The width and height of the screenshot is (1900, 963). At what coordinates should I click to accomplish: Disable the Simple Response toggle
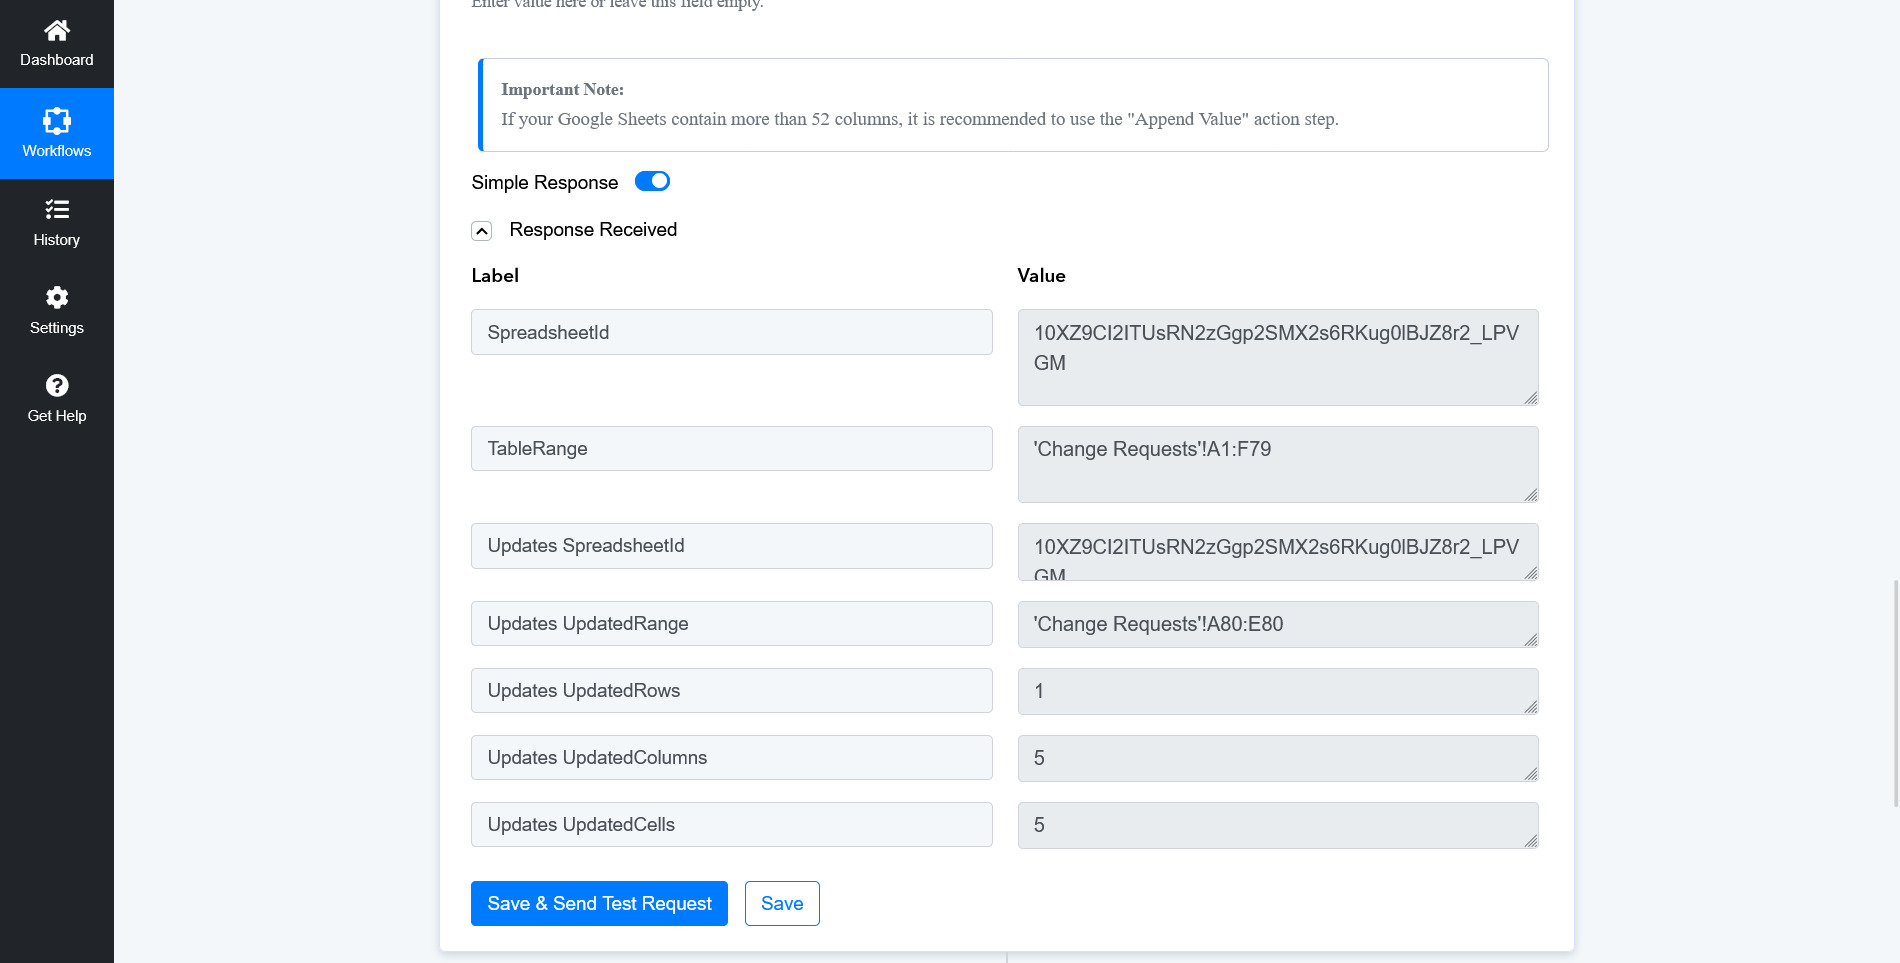click(652, 181)
